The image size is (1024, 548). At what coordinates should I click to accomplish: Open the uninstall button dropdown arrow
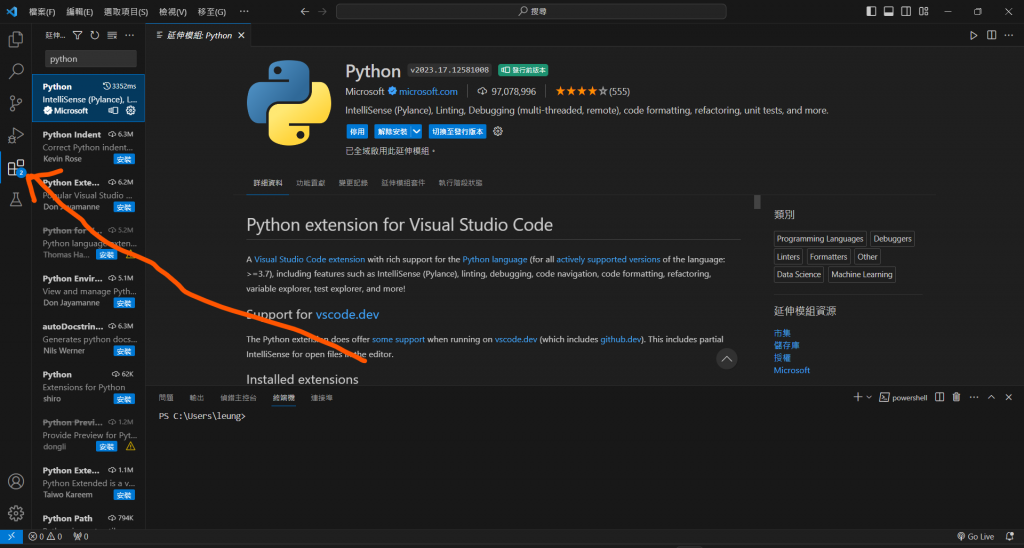point(417,131)
